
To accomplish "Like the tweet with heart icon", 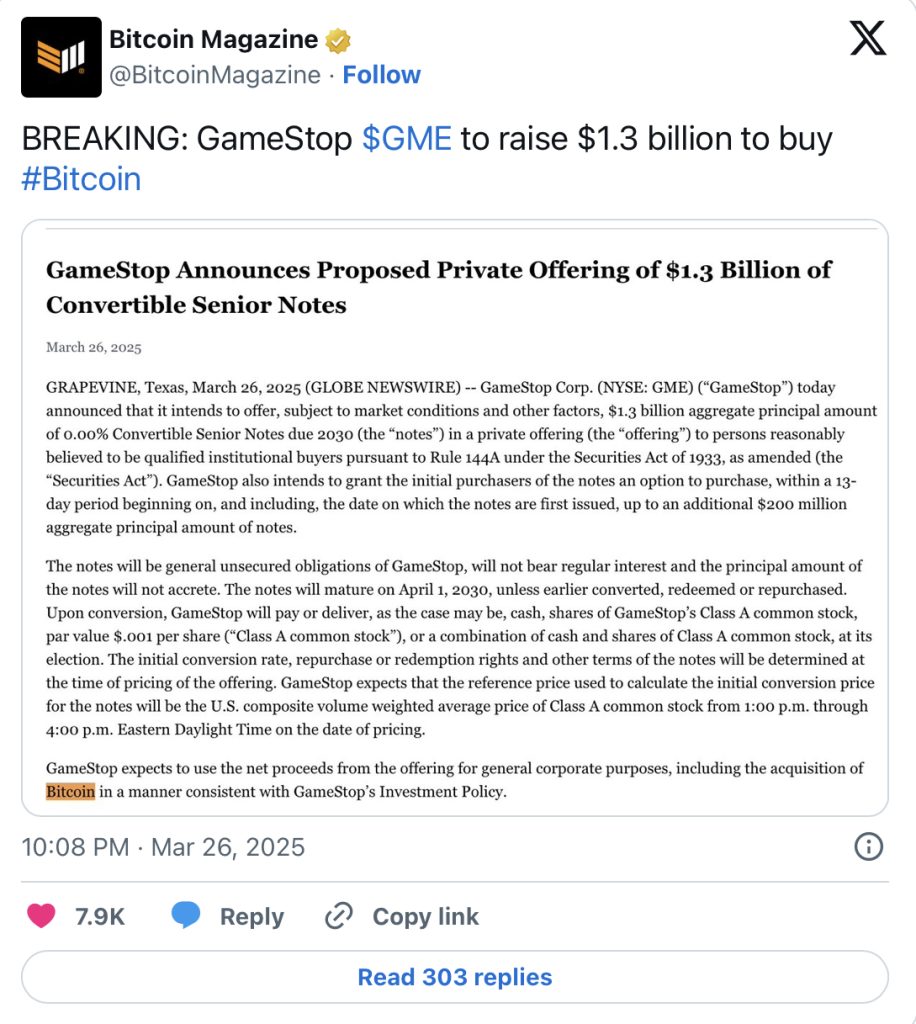I will point(41,916).
